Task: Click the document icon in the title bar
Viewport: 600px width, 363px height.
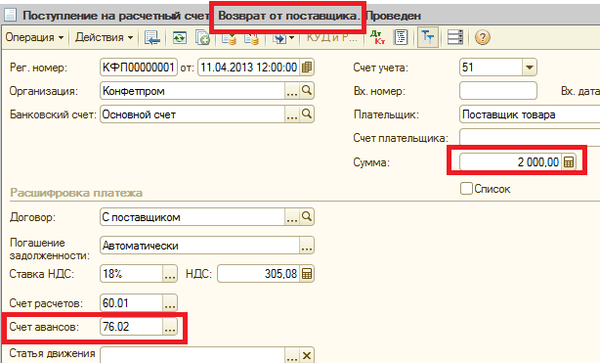Action: click(x=10, y=15)
